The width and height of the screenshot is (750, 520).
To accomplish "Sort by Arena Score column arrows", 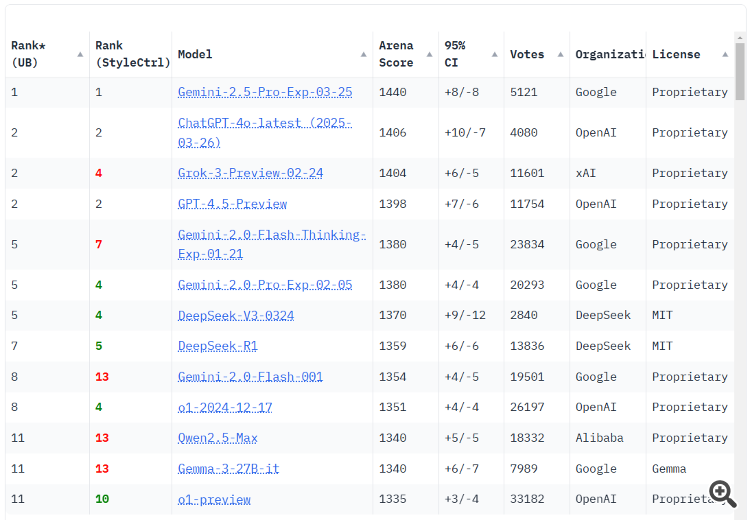I will [429, 54].
